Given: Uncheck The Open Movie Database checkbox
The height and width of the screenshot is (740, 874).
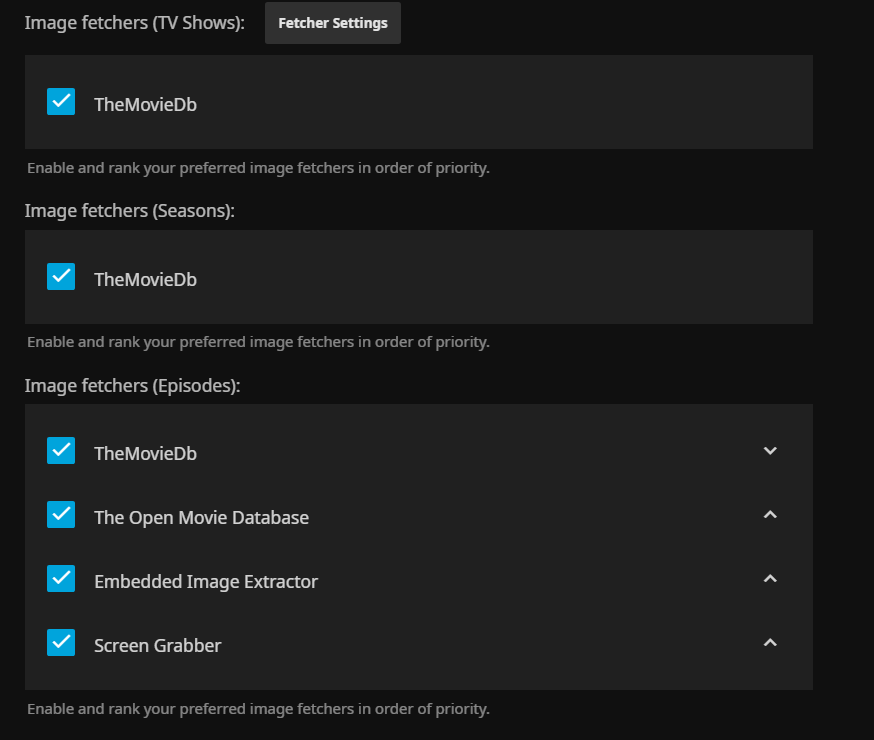Looking at the screenshot, I should coord(61,515).
